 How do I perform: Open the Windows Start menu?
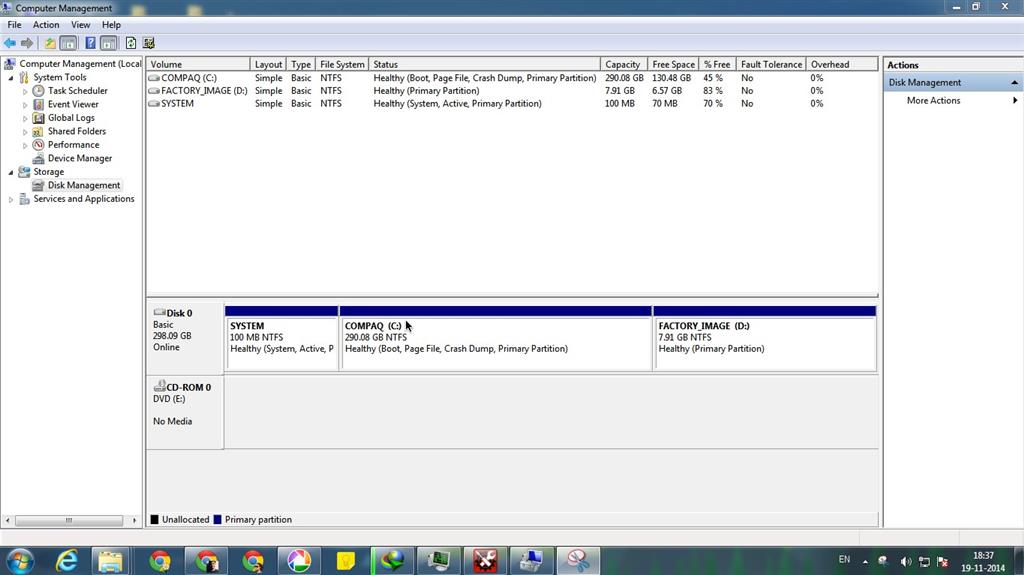click(20, 561)
